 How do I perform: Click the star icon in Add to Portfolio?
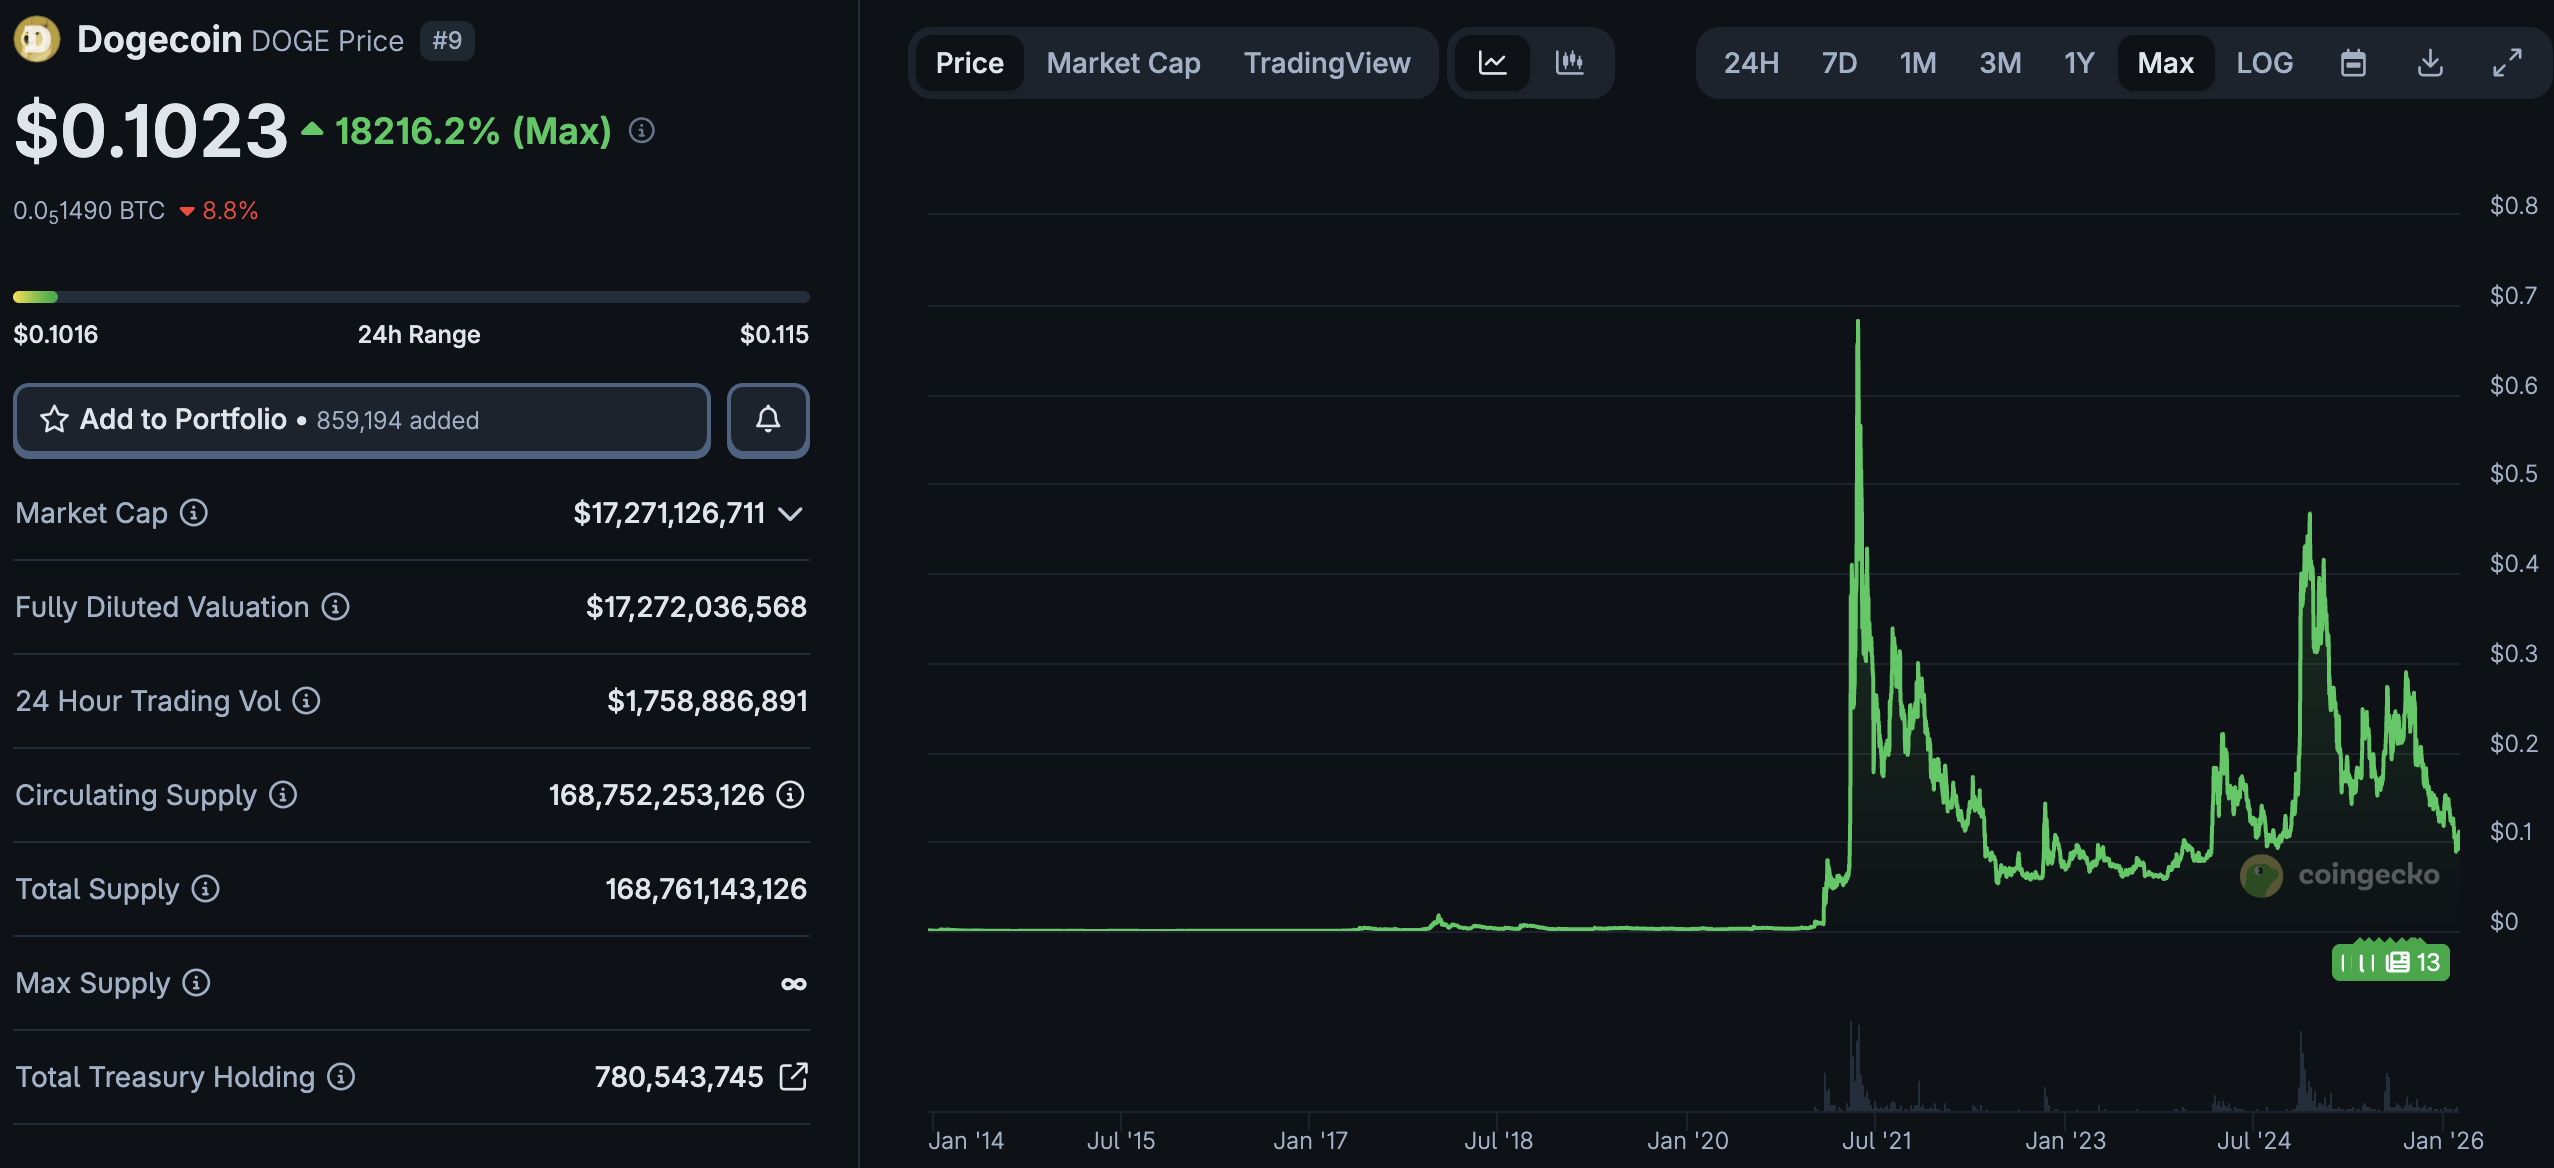click(x=54, y=419)
